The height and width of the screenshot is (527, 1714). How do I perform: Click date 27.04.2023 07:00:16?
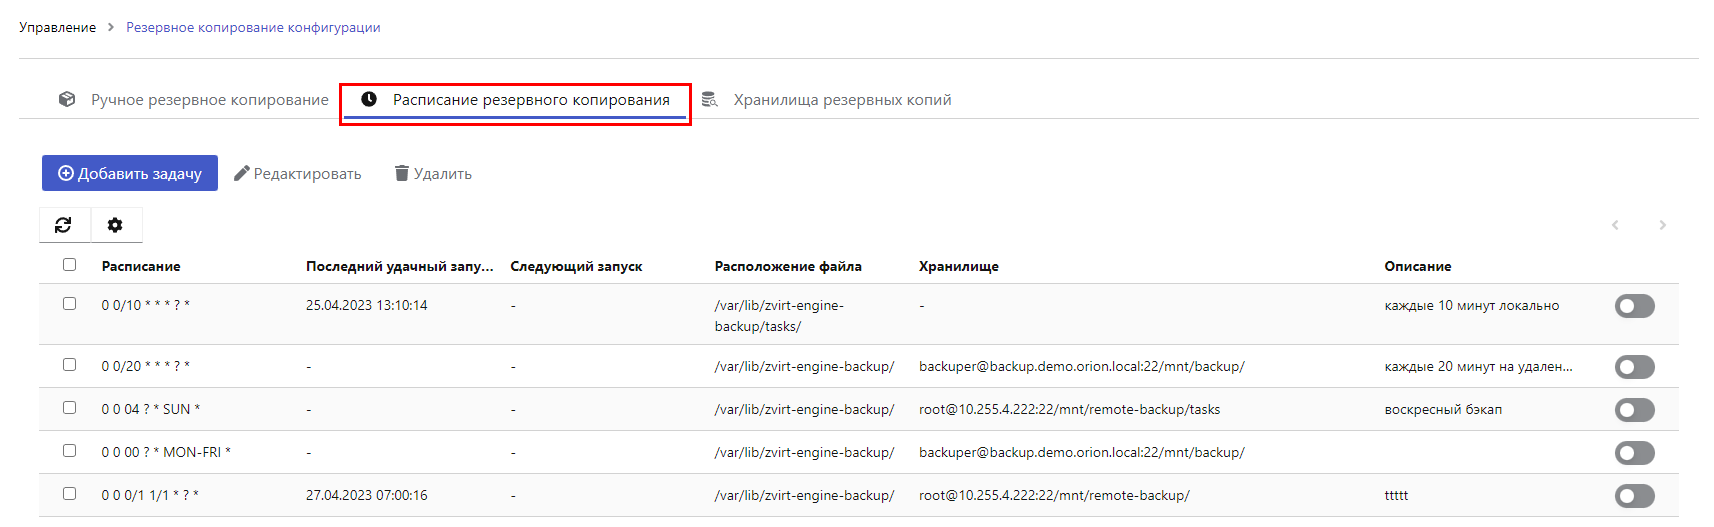click(x=367, y=496)
